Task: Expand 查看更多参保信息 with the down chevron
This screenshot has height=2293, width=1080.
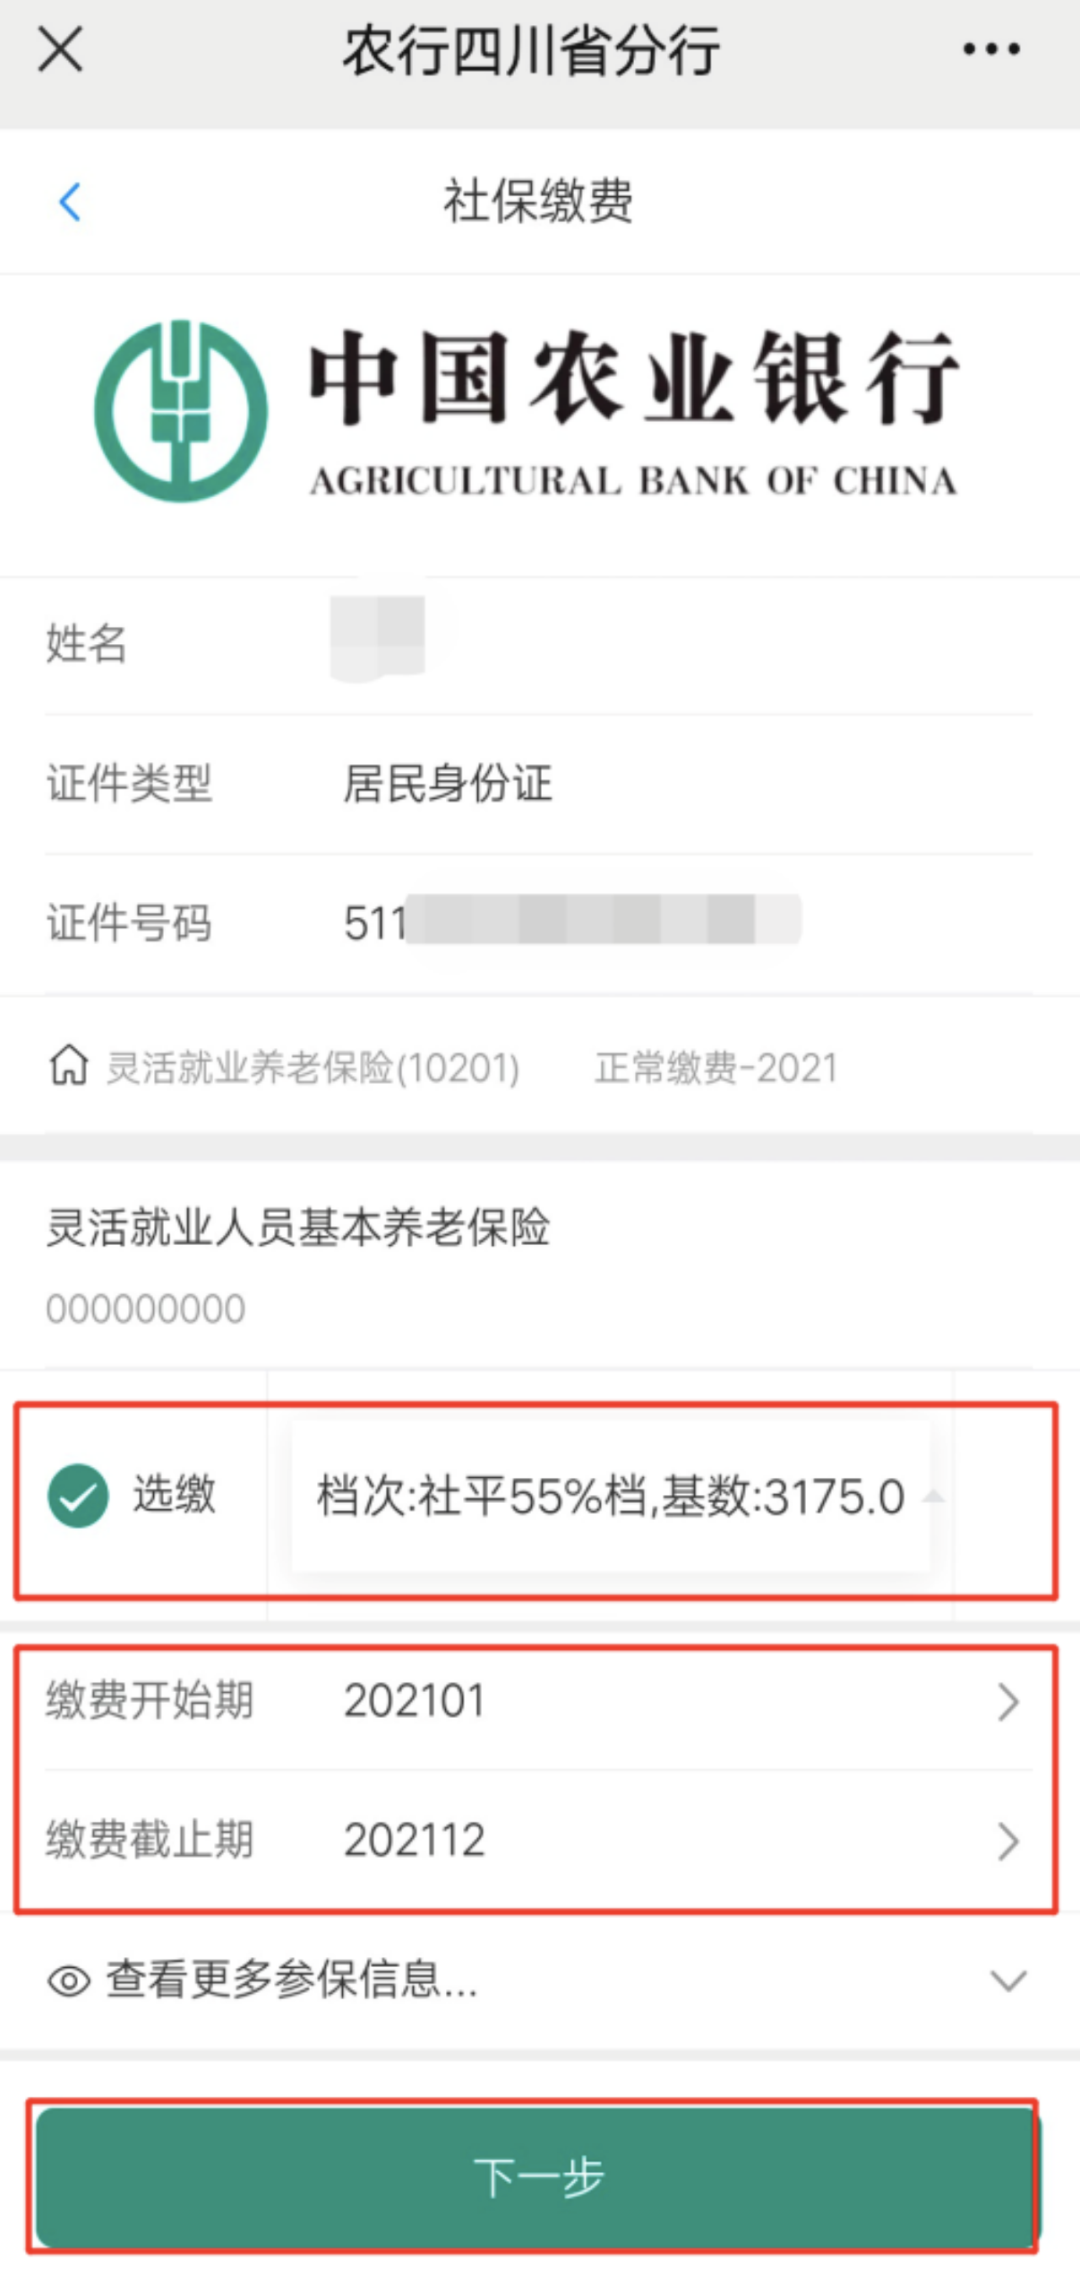Action: pos(1008,1981)
